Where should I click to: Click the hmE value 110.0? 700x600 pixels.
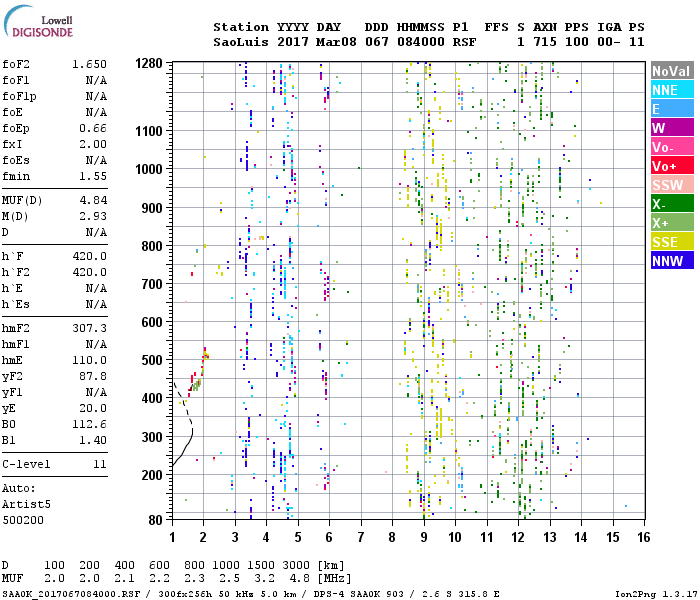(89, 360)
